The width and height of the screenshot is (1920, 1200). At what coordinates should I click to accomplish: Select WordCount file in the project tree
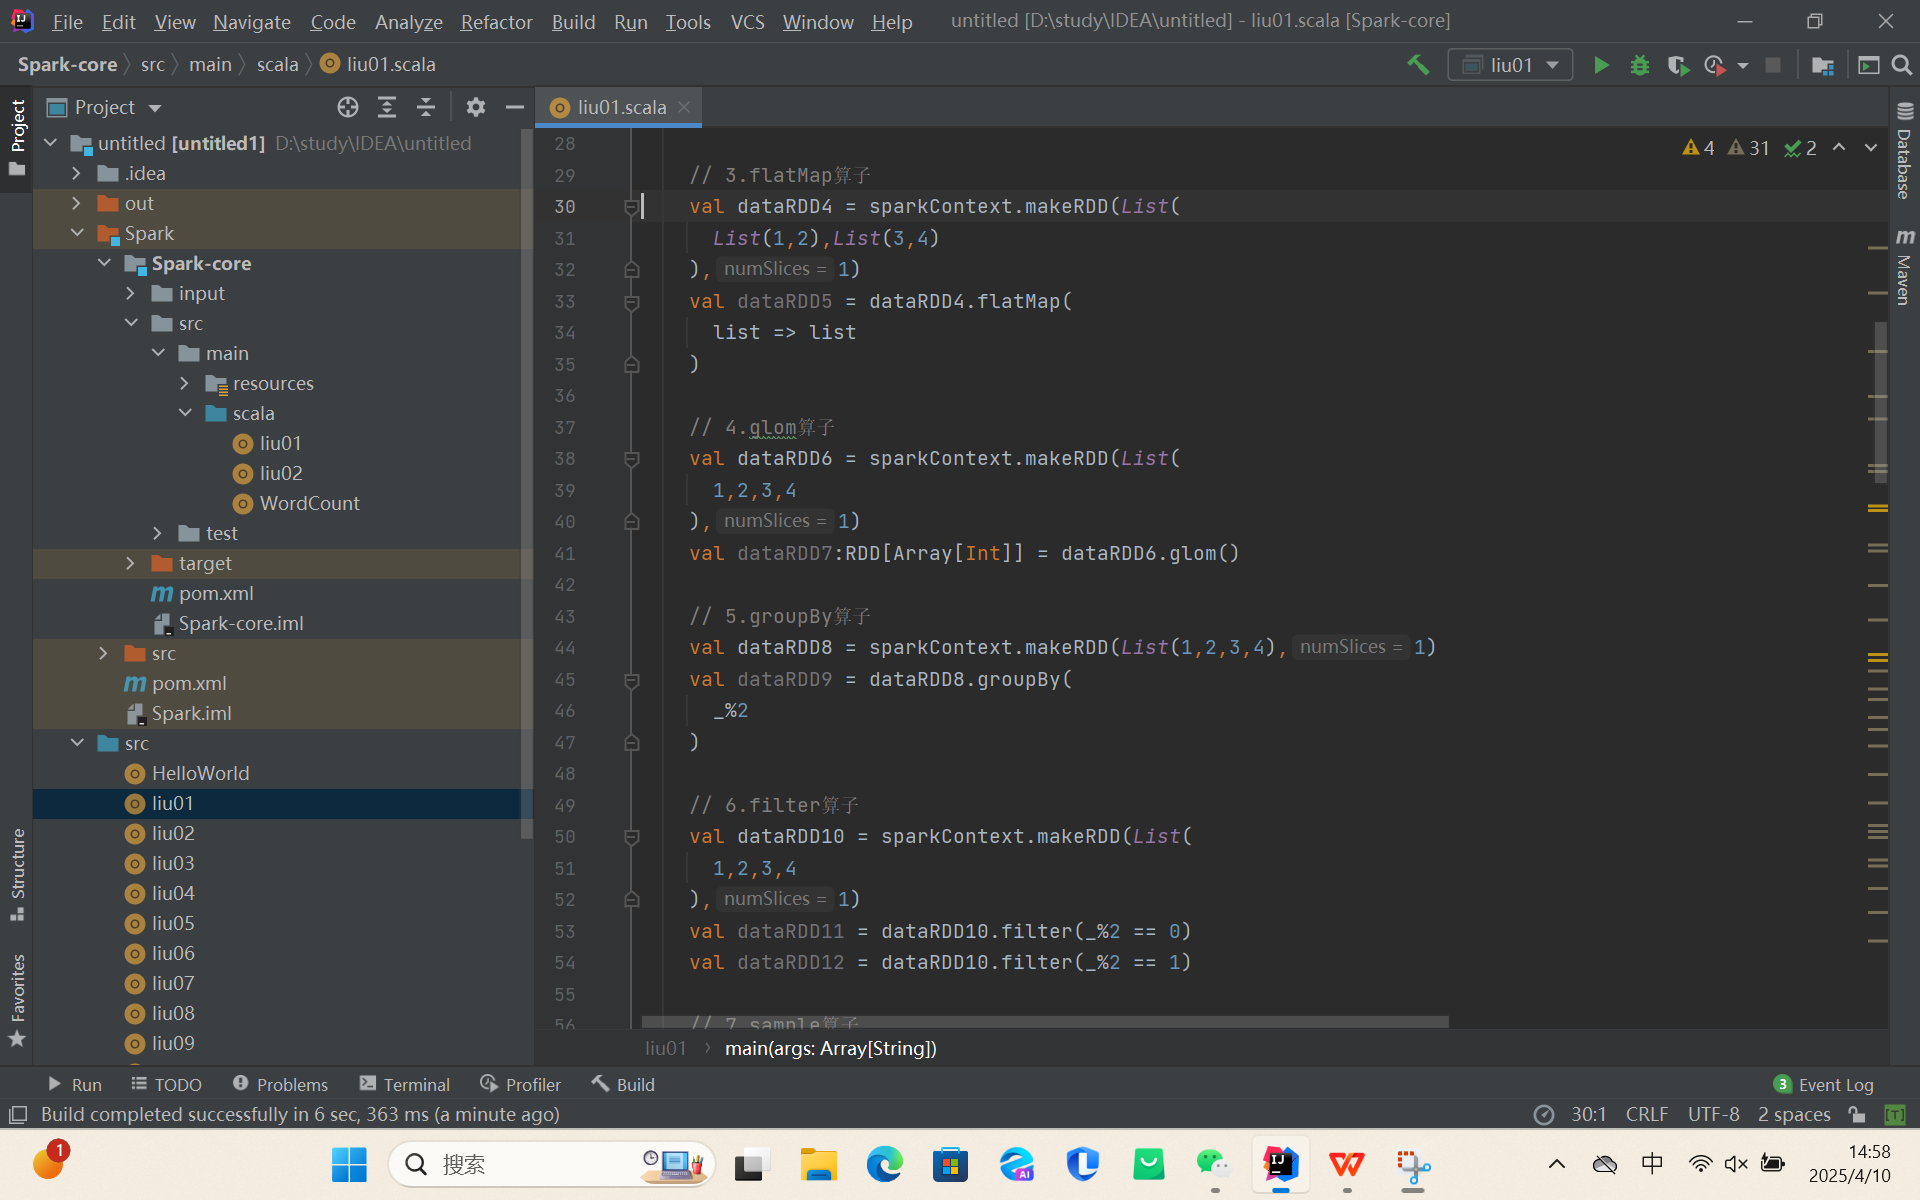coord(309,504)
